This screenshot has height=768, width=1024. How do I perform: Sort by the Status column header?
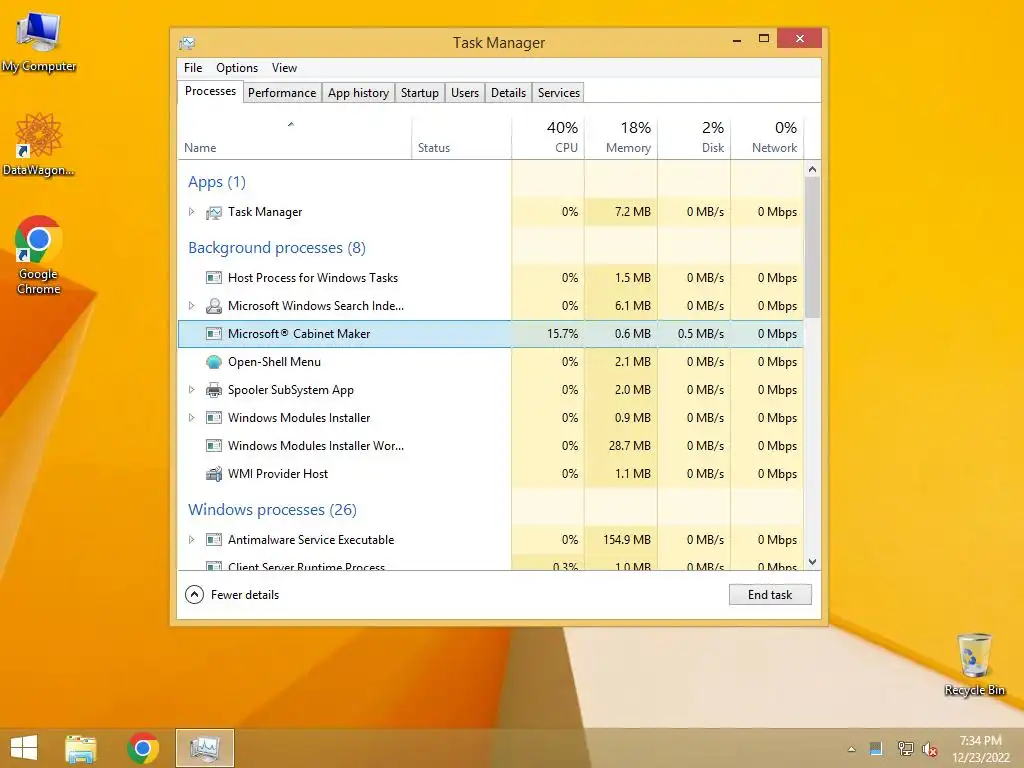pyautogui.click(x=462, y=138)
